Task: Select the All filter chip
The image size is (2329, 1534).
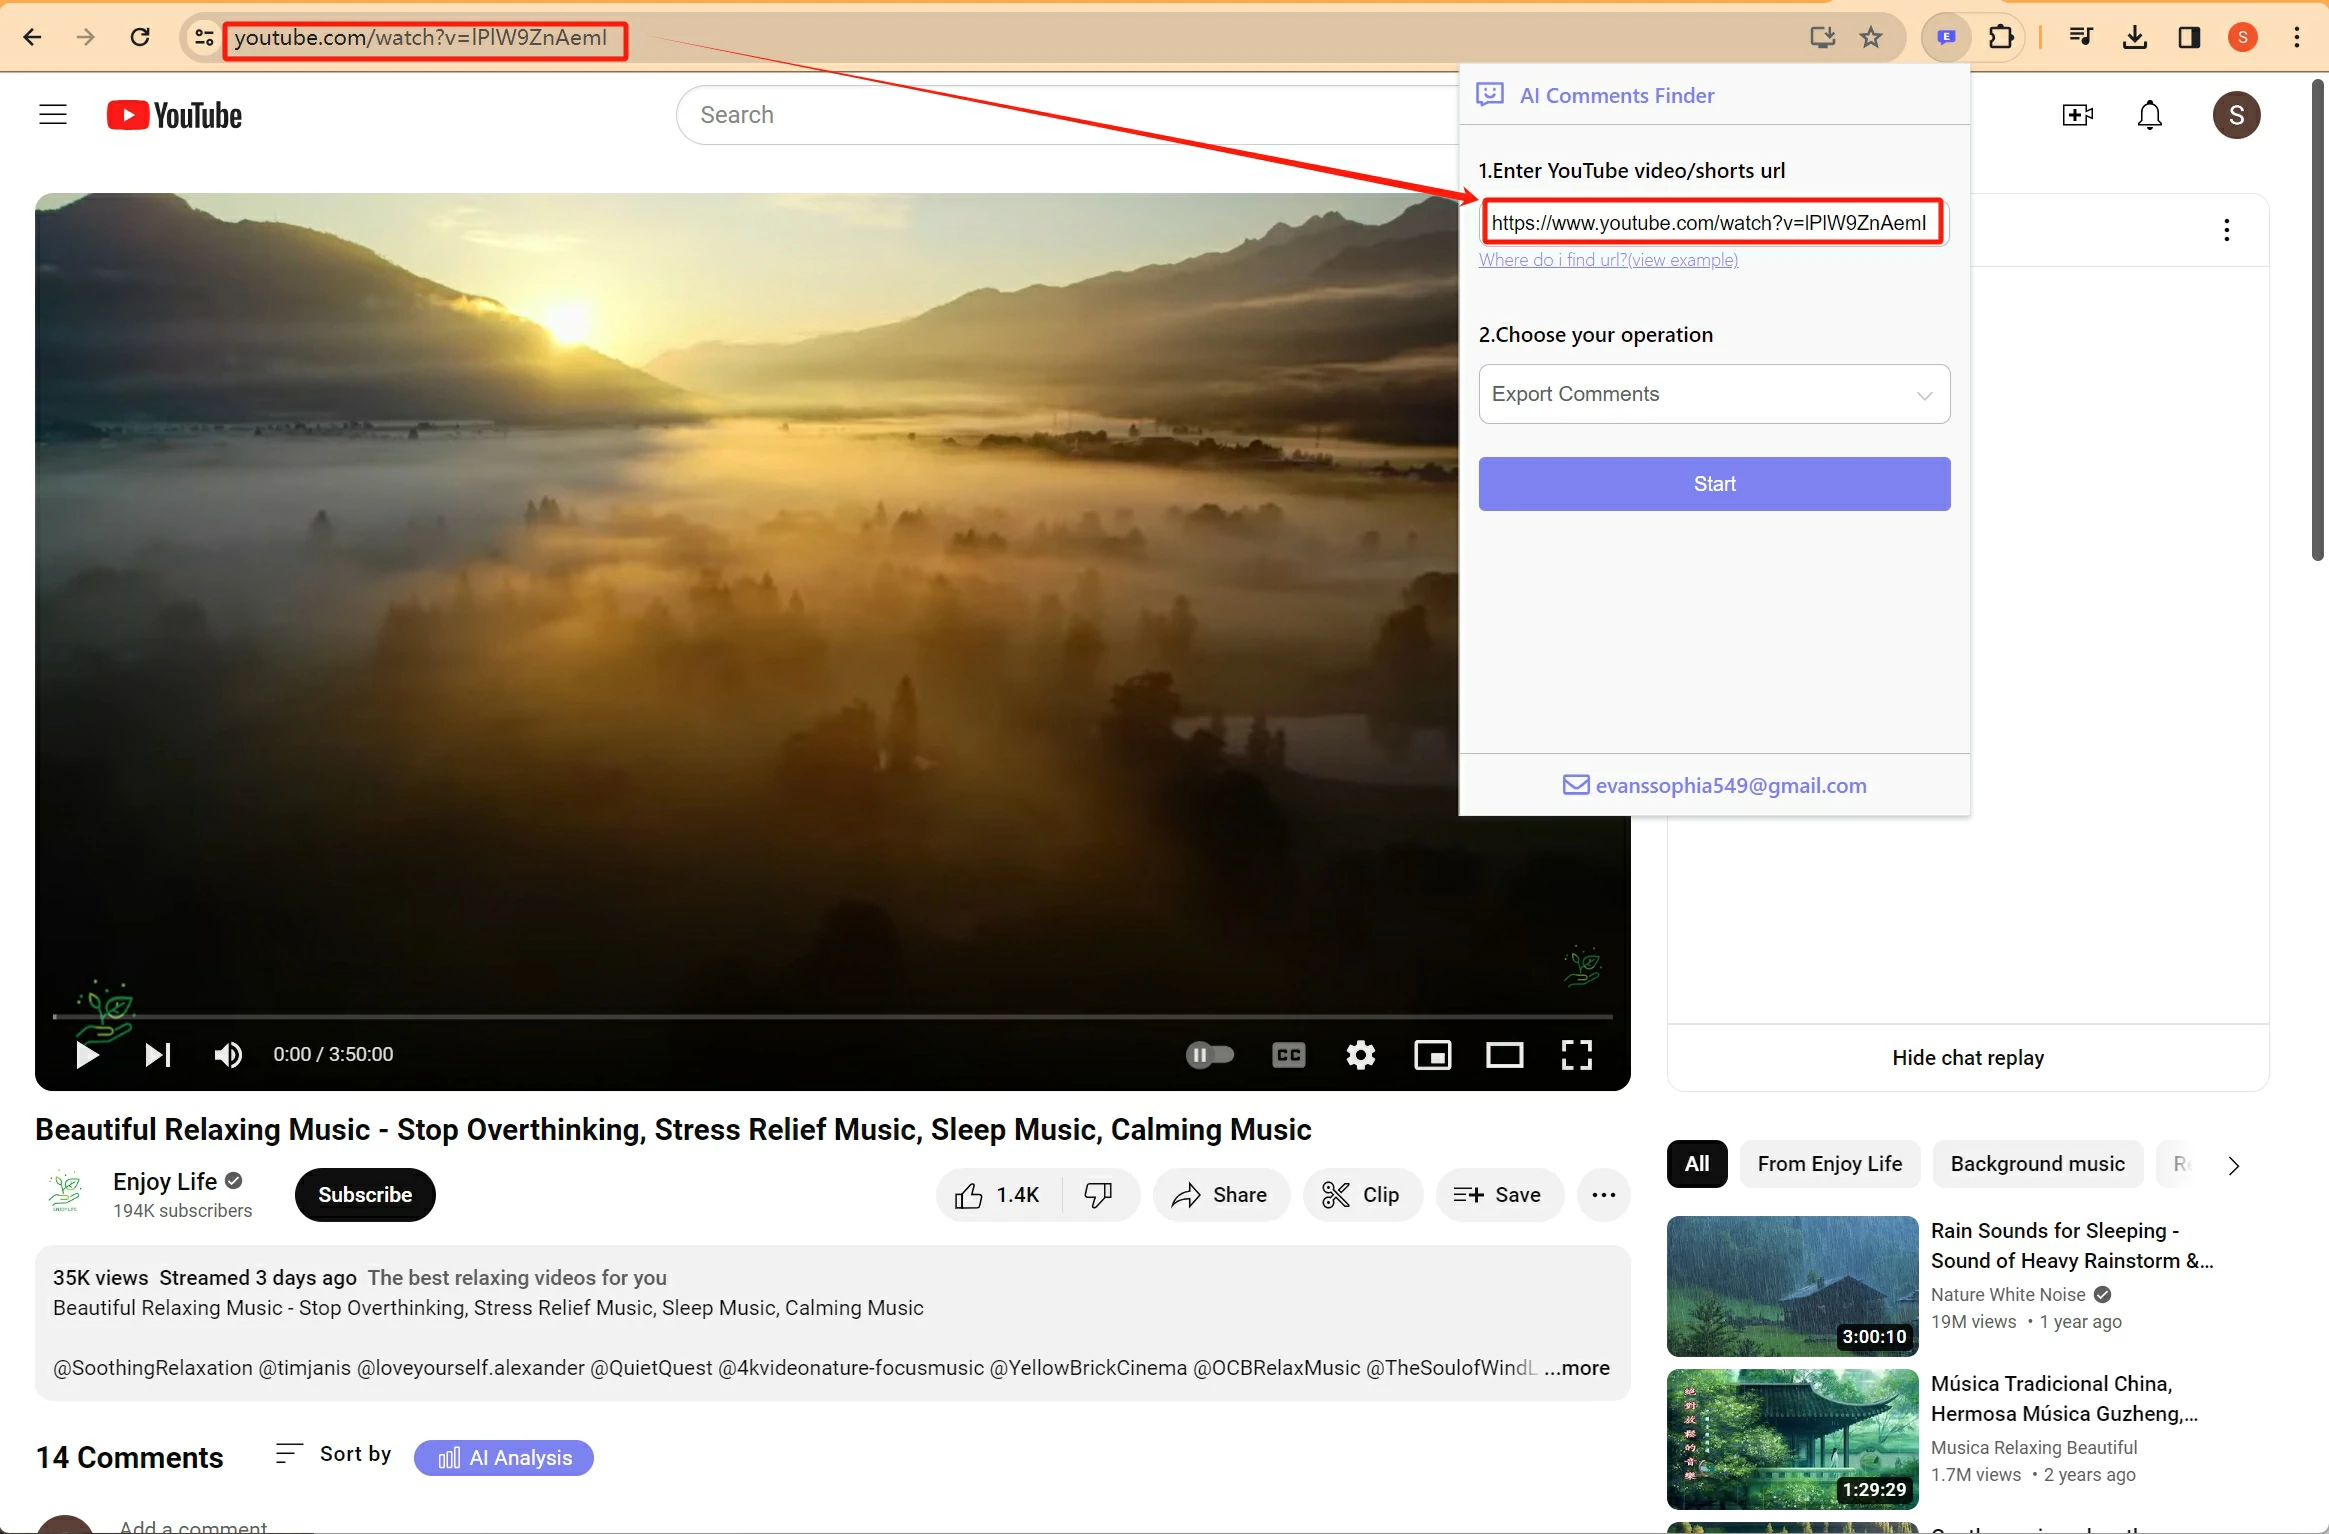Action: point(1697,1164)
